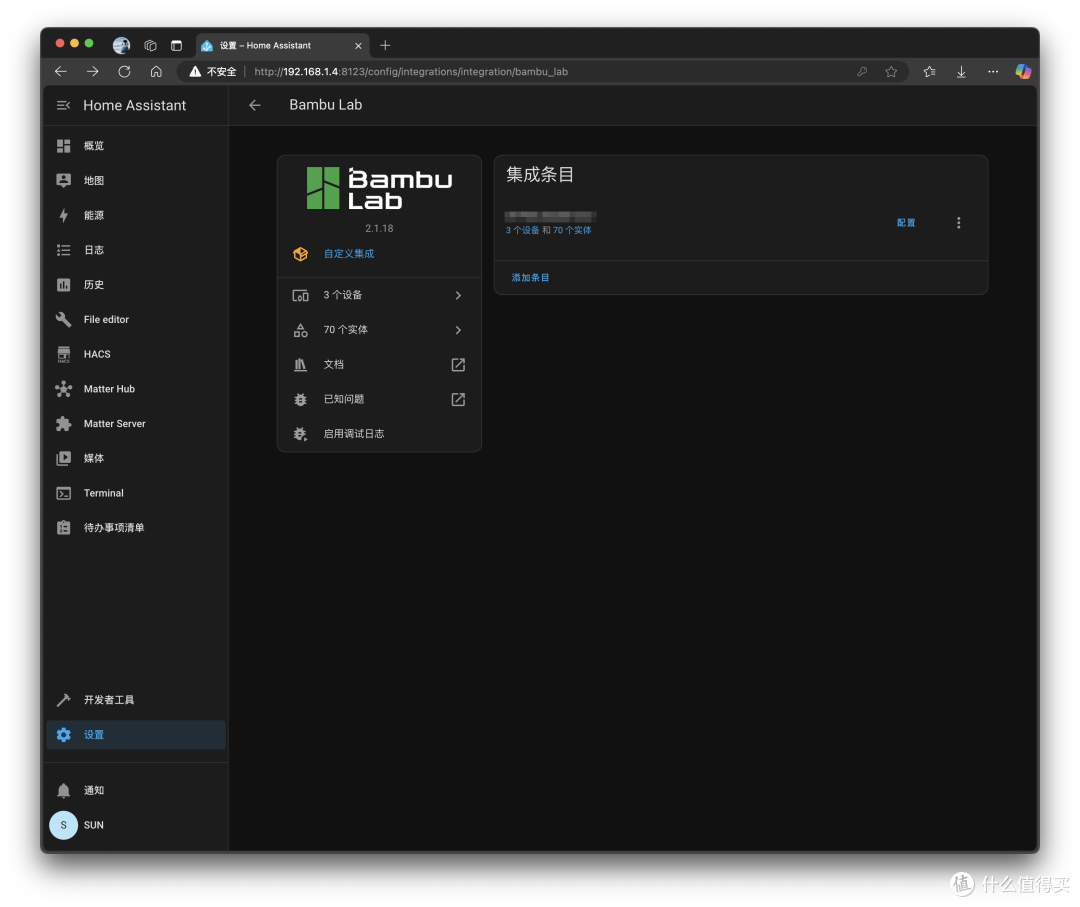Click 添加条目 to add an entry
Screen dimensions: 1080x907
pyautogui.click(x=530, y=278)
